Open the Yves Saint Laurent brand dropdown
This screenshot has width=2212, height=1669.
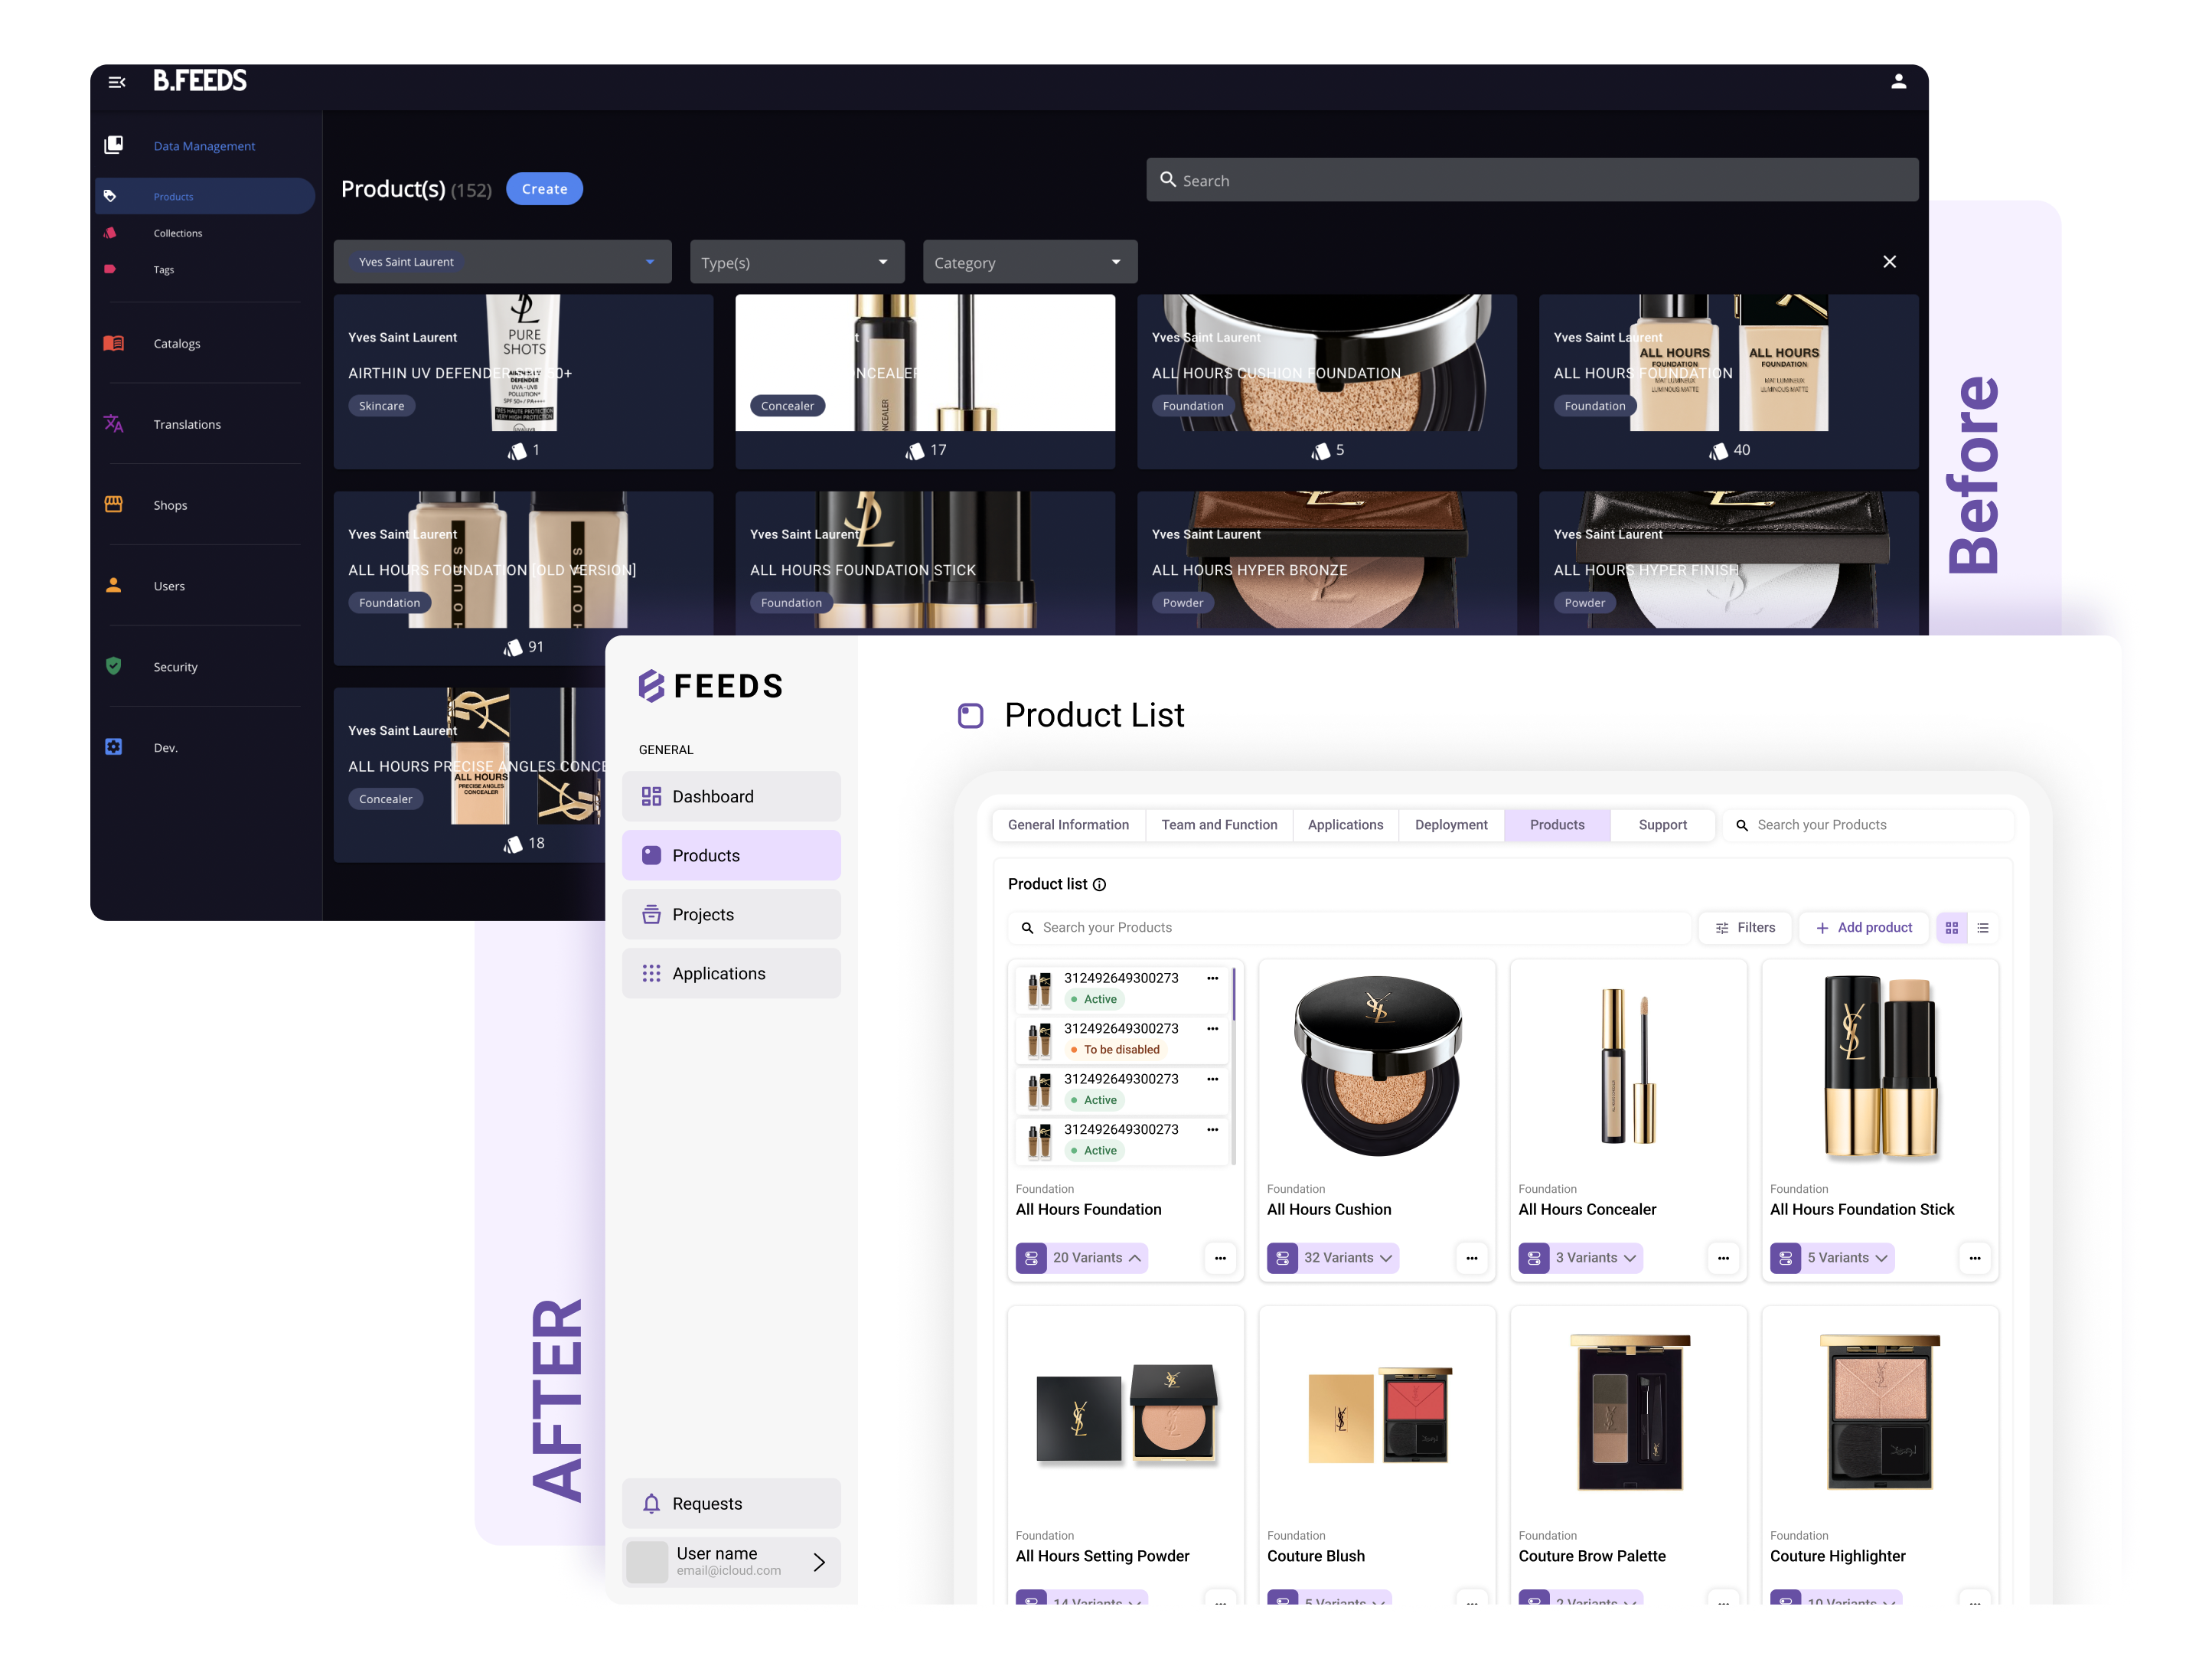coord(502,262)
